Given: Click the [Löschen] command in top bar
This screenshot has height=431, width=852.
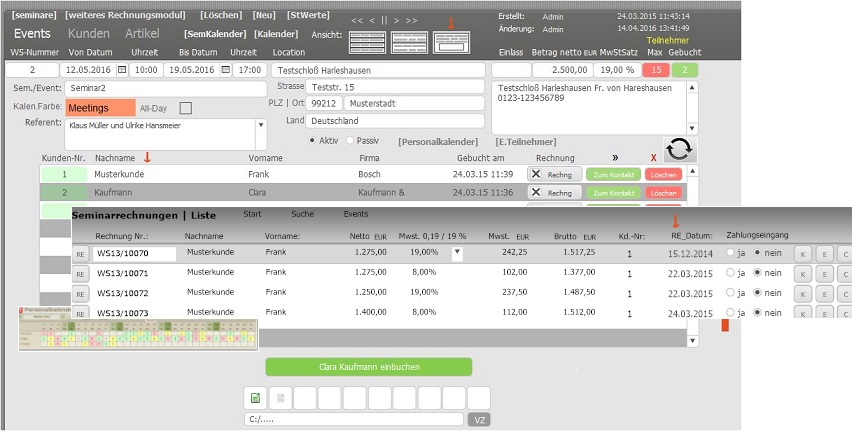Looking at the screenshot, I should pos(221,15).
